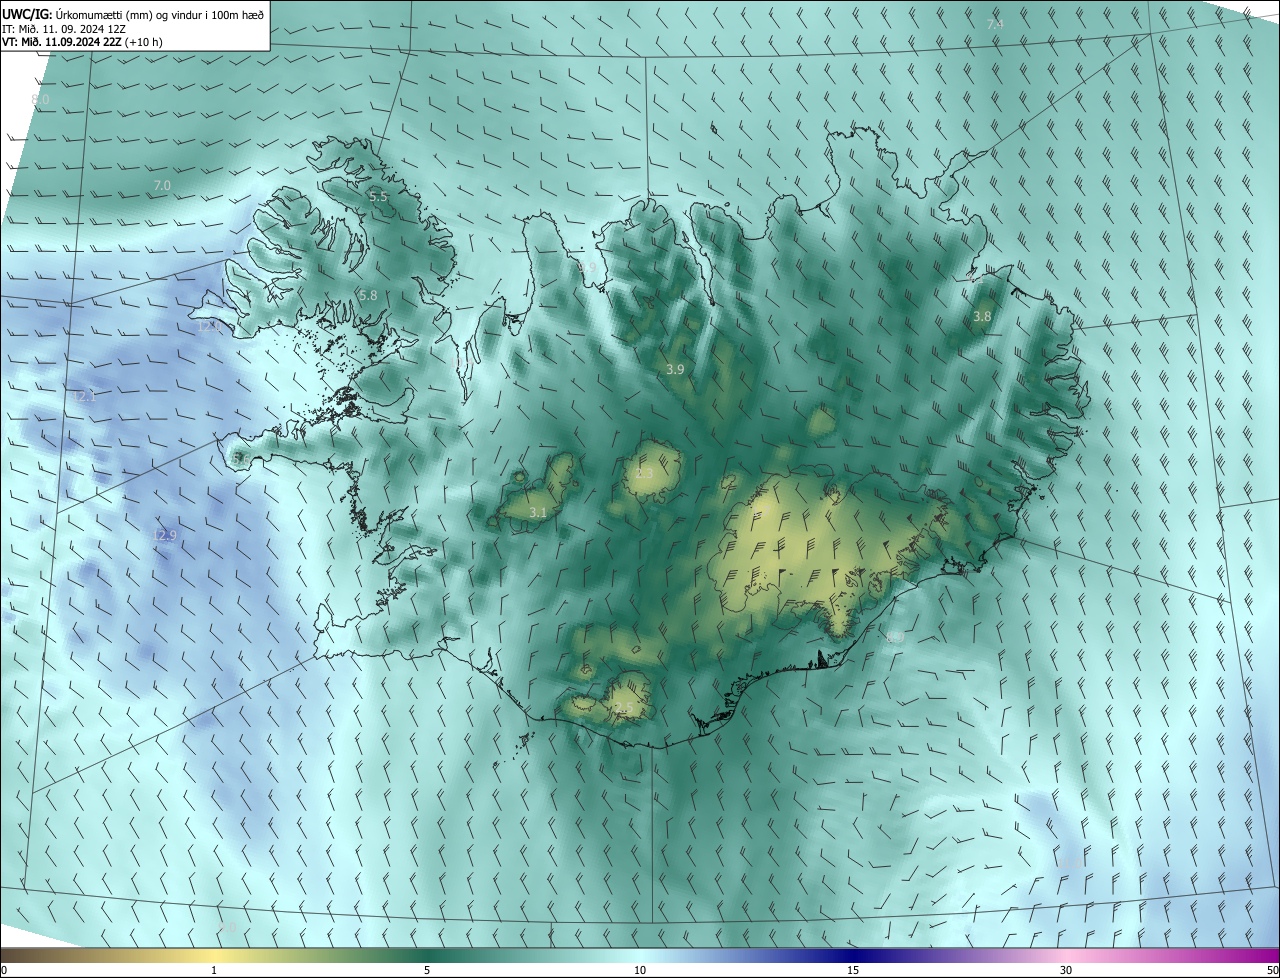Screen dimensions: 1280x978
Task: Click the 5.8 value on the map
Action: [368, 296]
